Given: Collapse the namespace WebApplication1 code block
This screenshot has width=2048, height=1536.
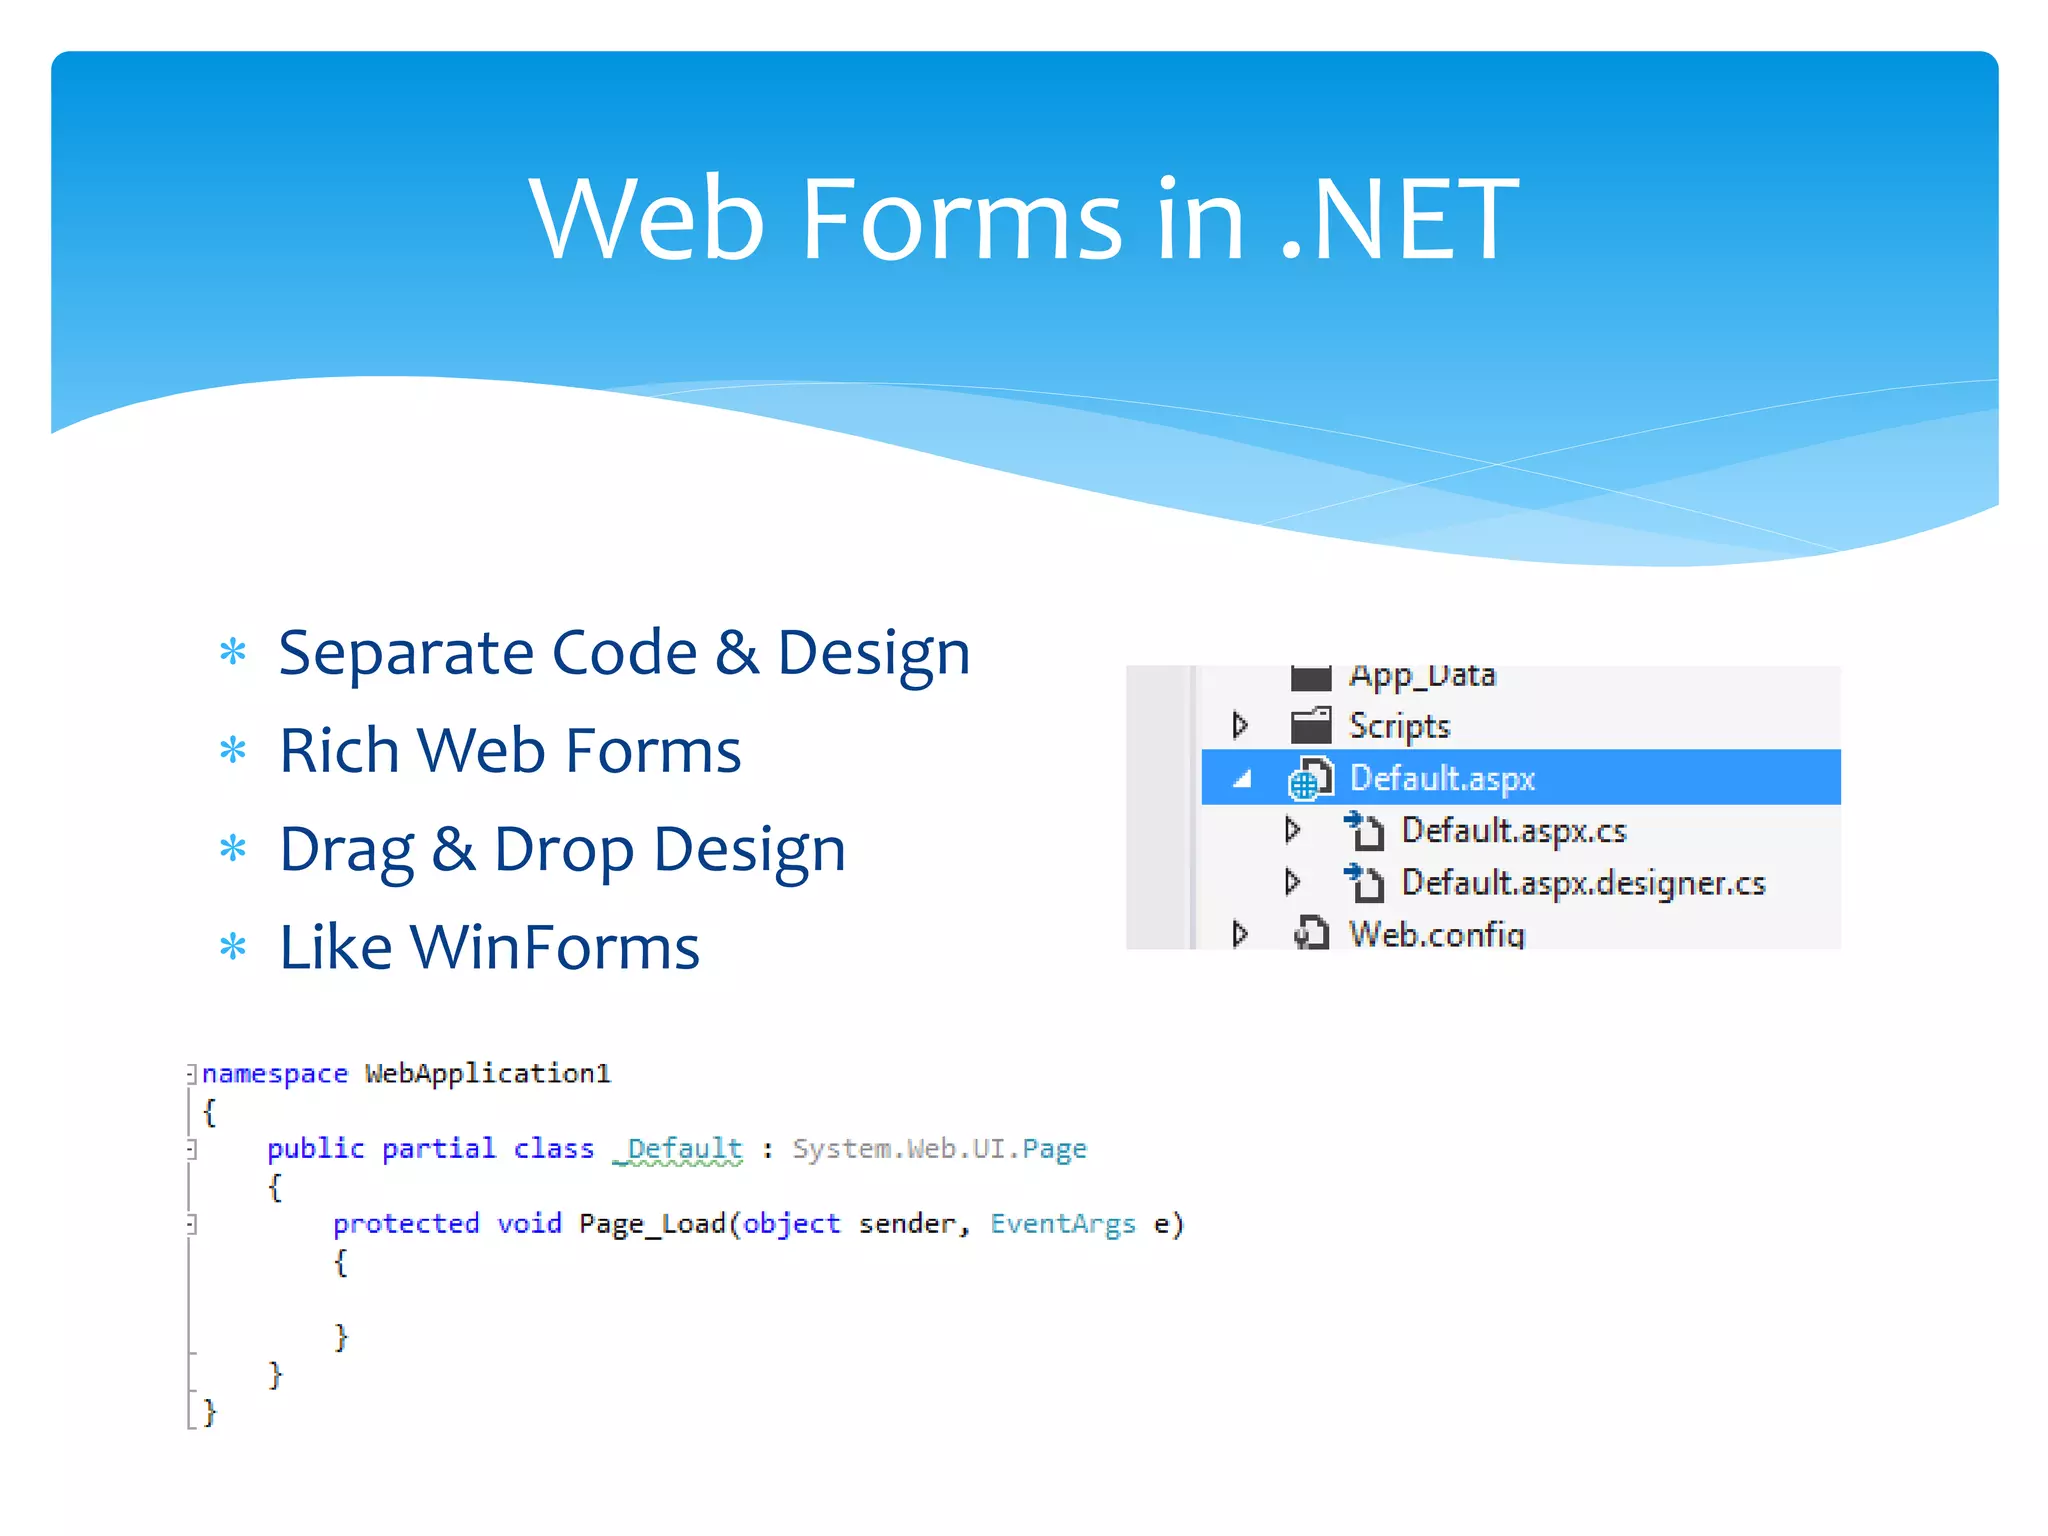Looking at the screenshot, I should pyautogui.click(x=190, y=1074).
